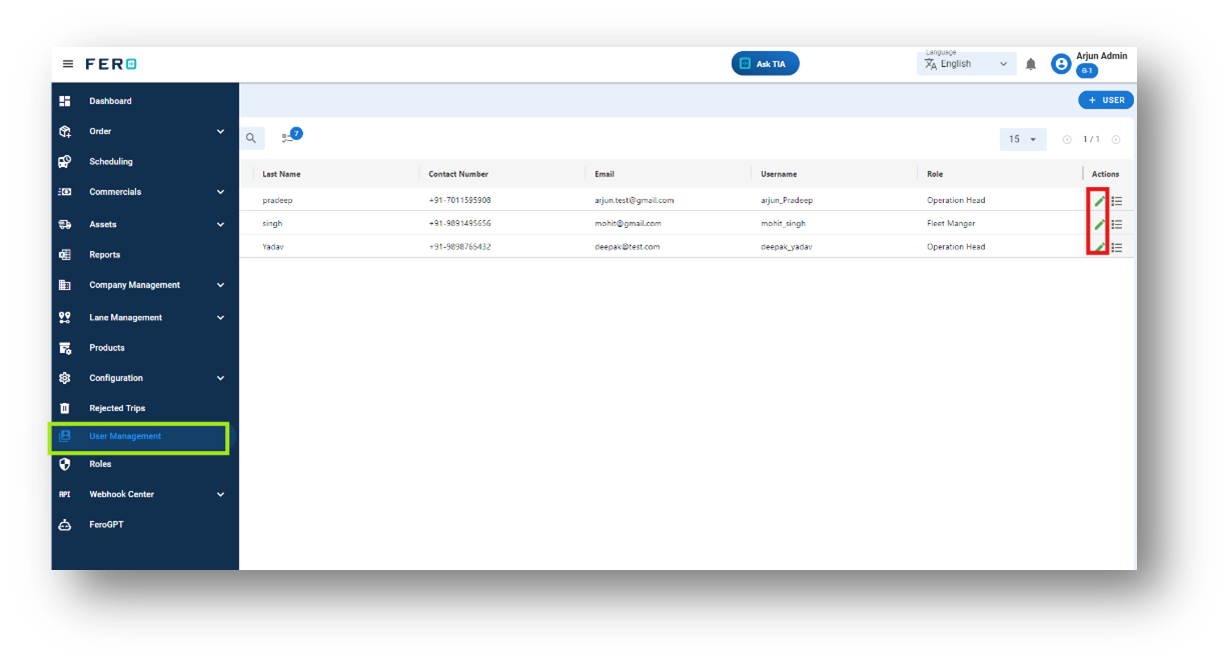Click the Last Name column header
The height and width of the screenshot is (665, 1232).
[281, 174]
